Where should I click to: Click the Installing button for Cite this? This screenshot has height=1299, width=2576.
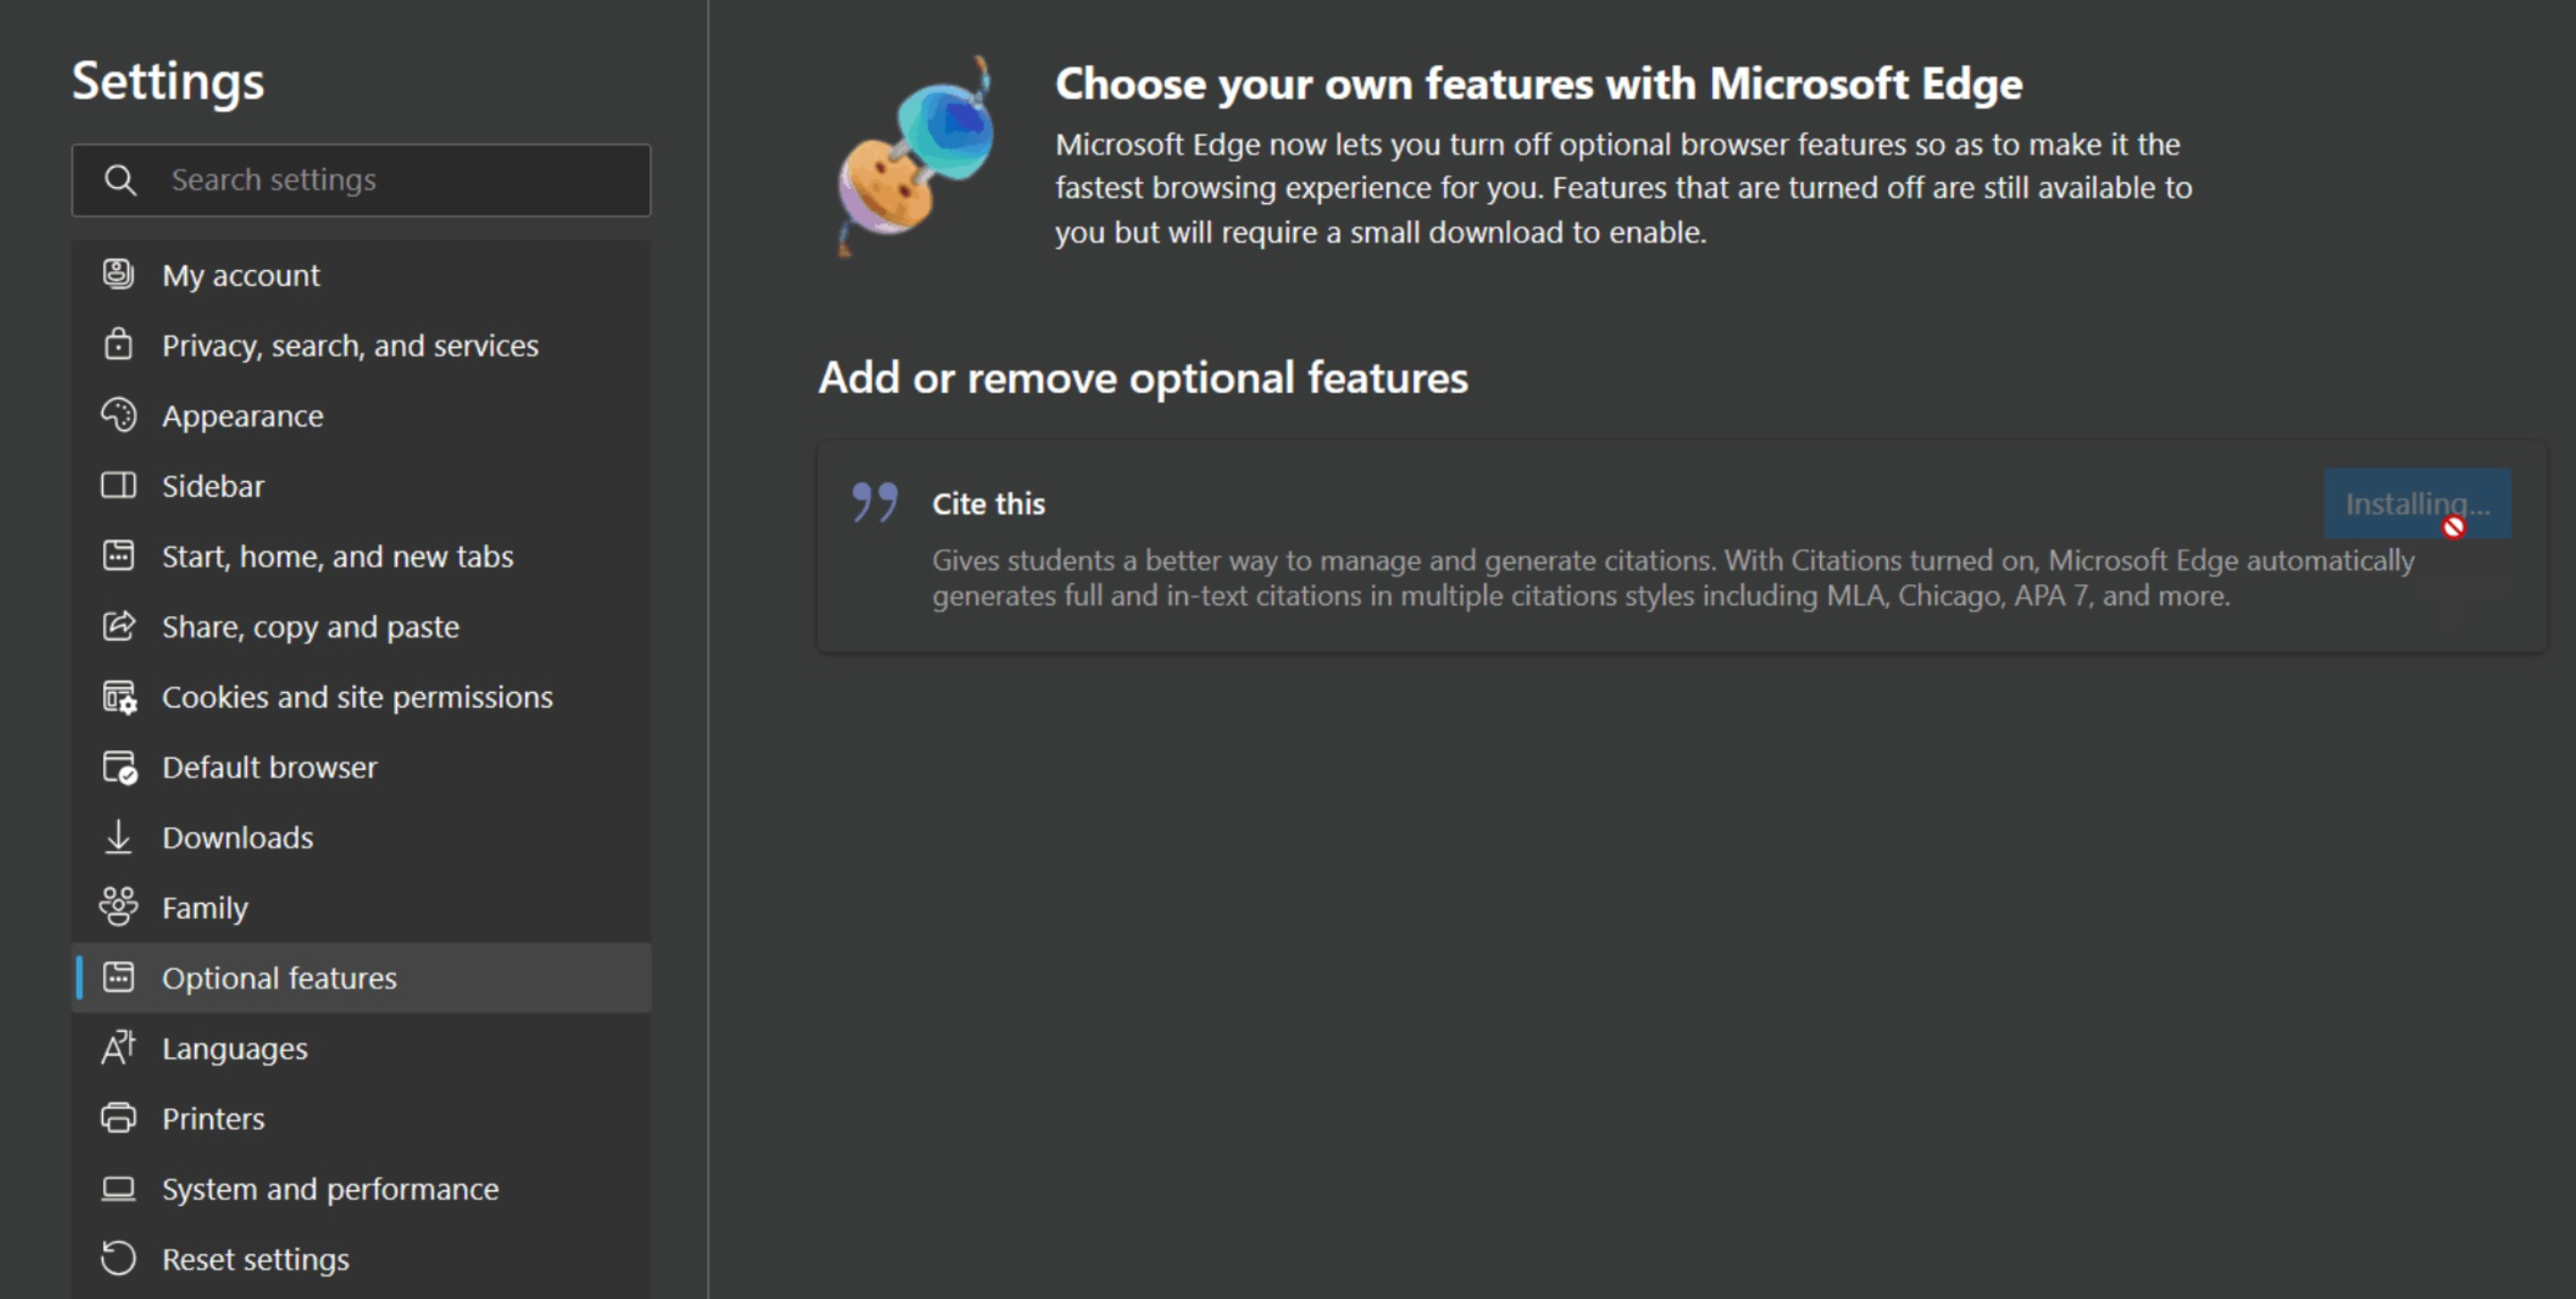click(2417, 504)
